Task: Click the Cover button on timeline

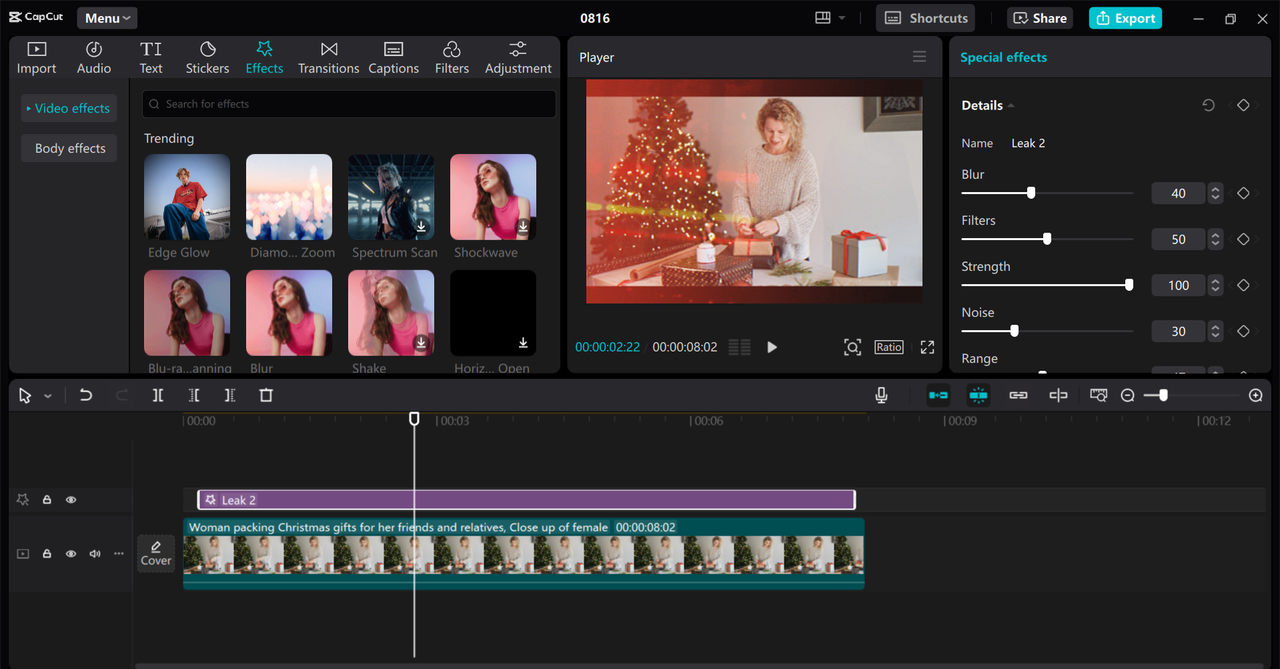Action: 156,553
